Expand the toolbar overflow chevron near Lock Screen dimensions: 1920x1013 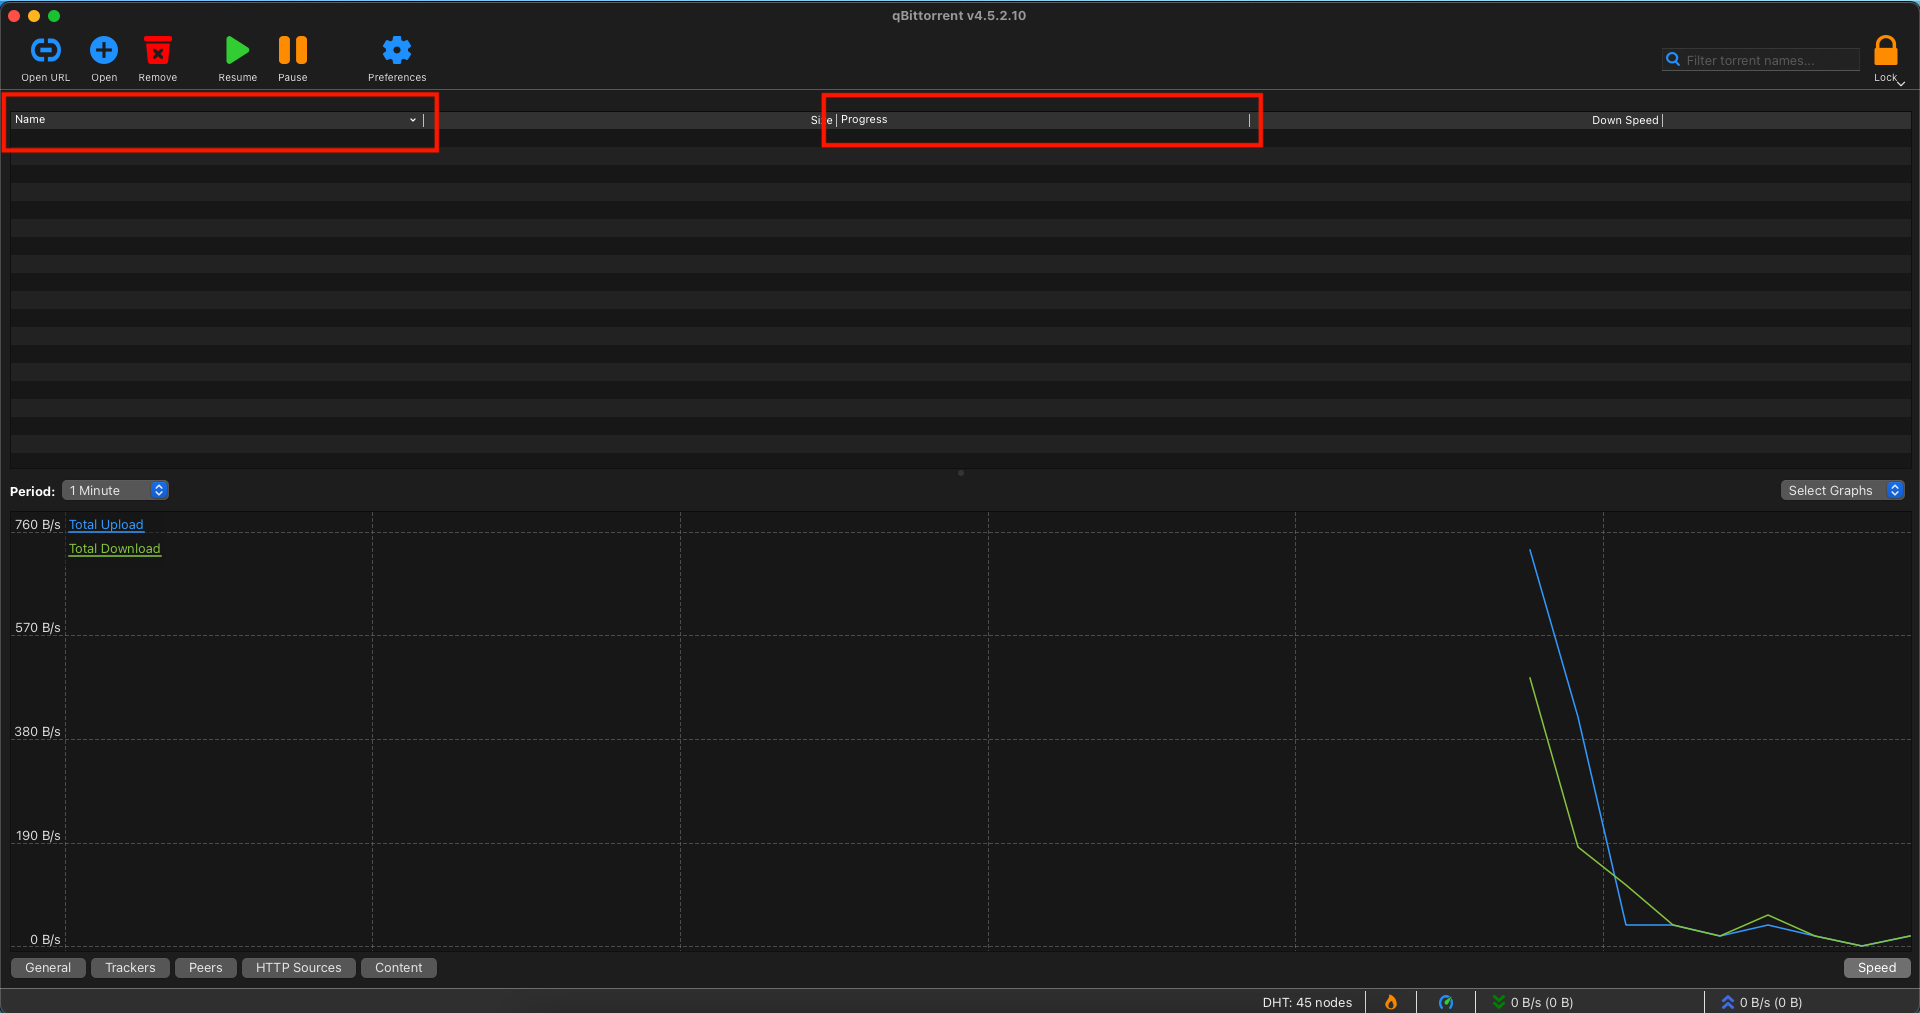tap(1901, 83)
